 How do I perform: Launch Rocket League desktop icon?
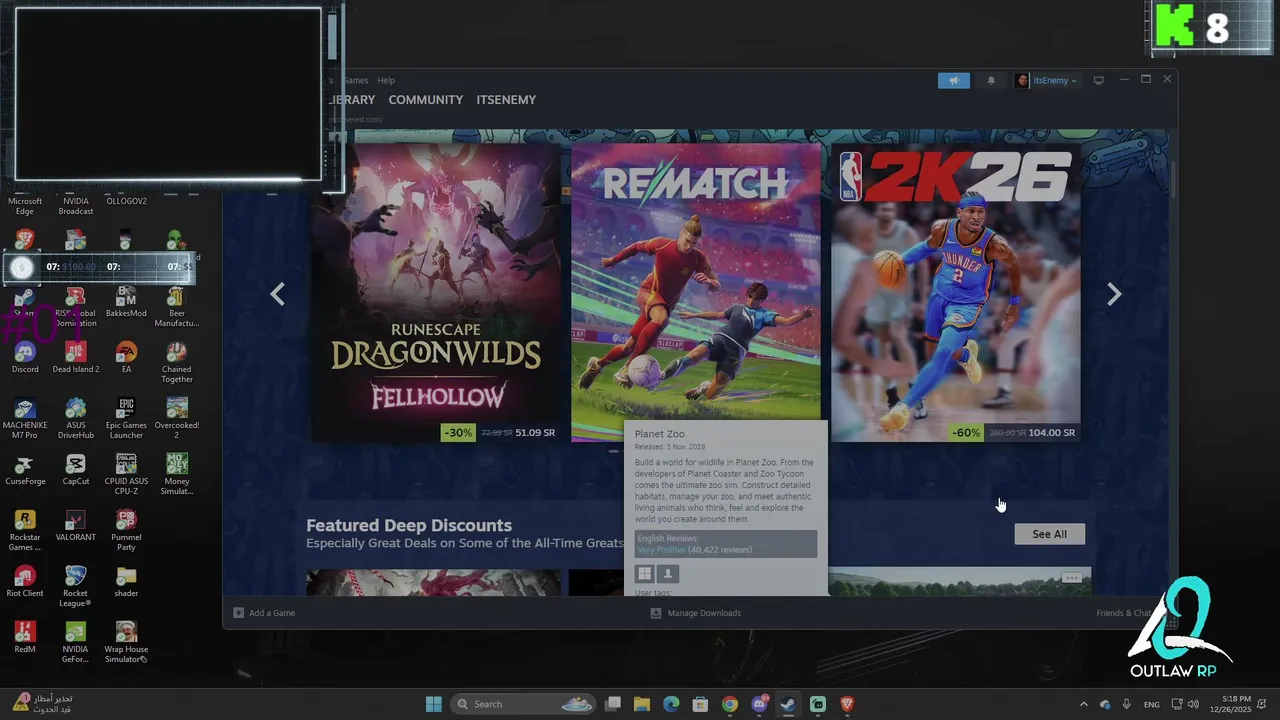pyautogui.click(x=75, y=586)
